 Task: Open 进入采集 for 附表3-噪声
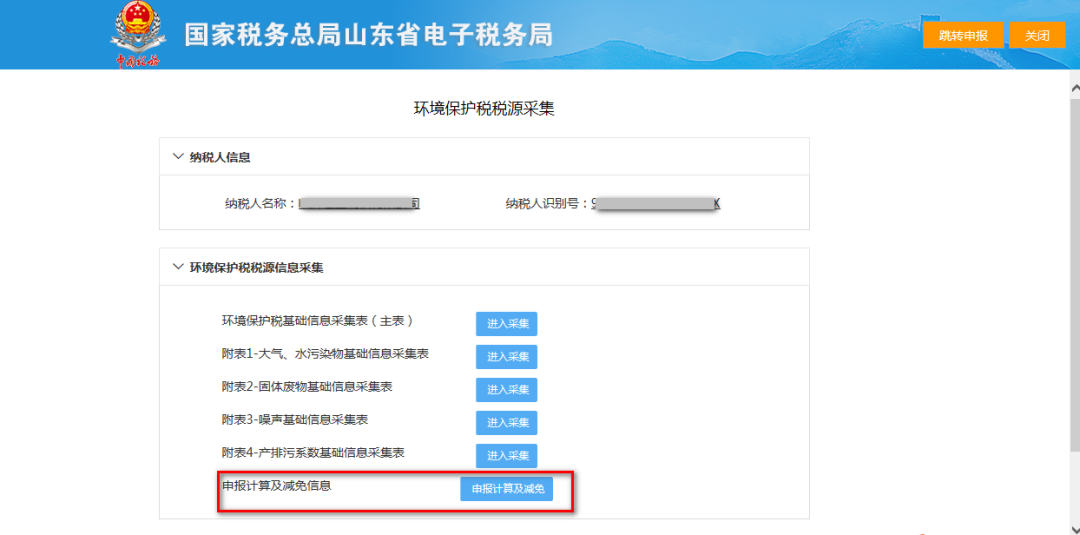[506, 423]
